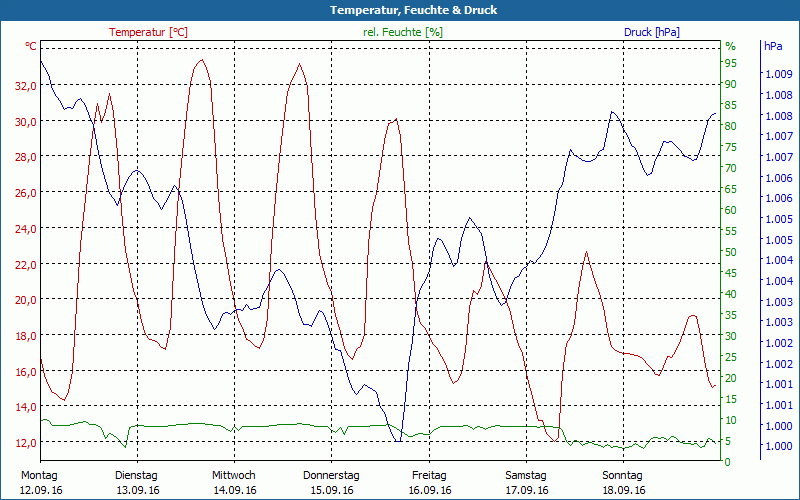Pick the Freitag 16.09.16 date marker

tap(429, 482)
